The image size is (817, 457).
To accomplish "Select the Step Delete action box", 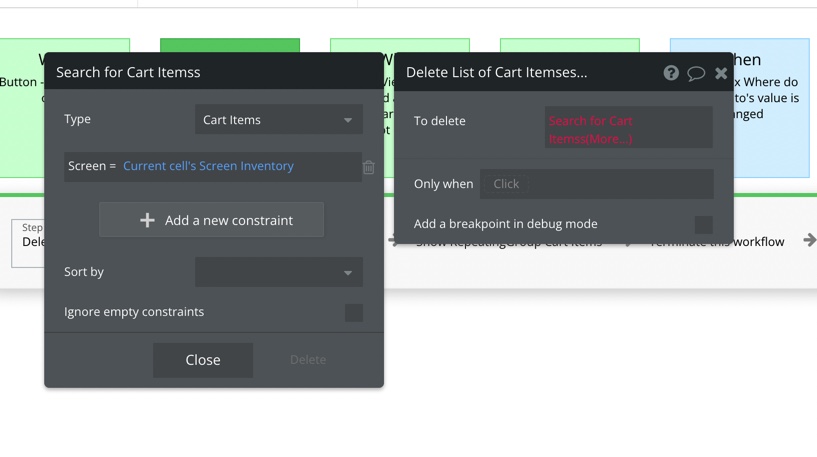I will click(x=28, y=243).
